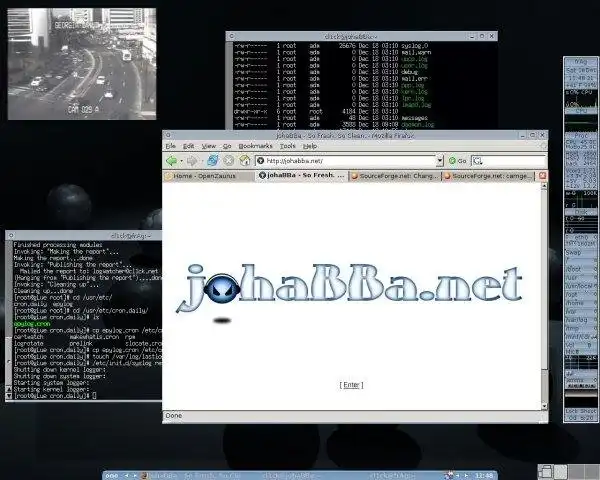
Task: Click the second pager desktop in the corner
Action: [561, 472]
